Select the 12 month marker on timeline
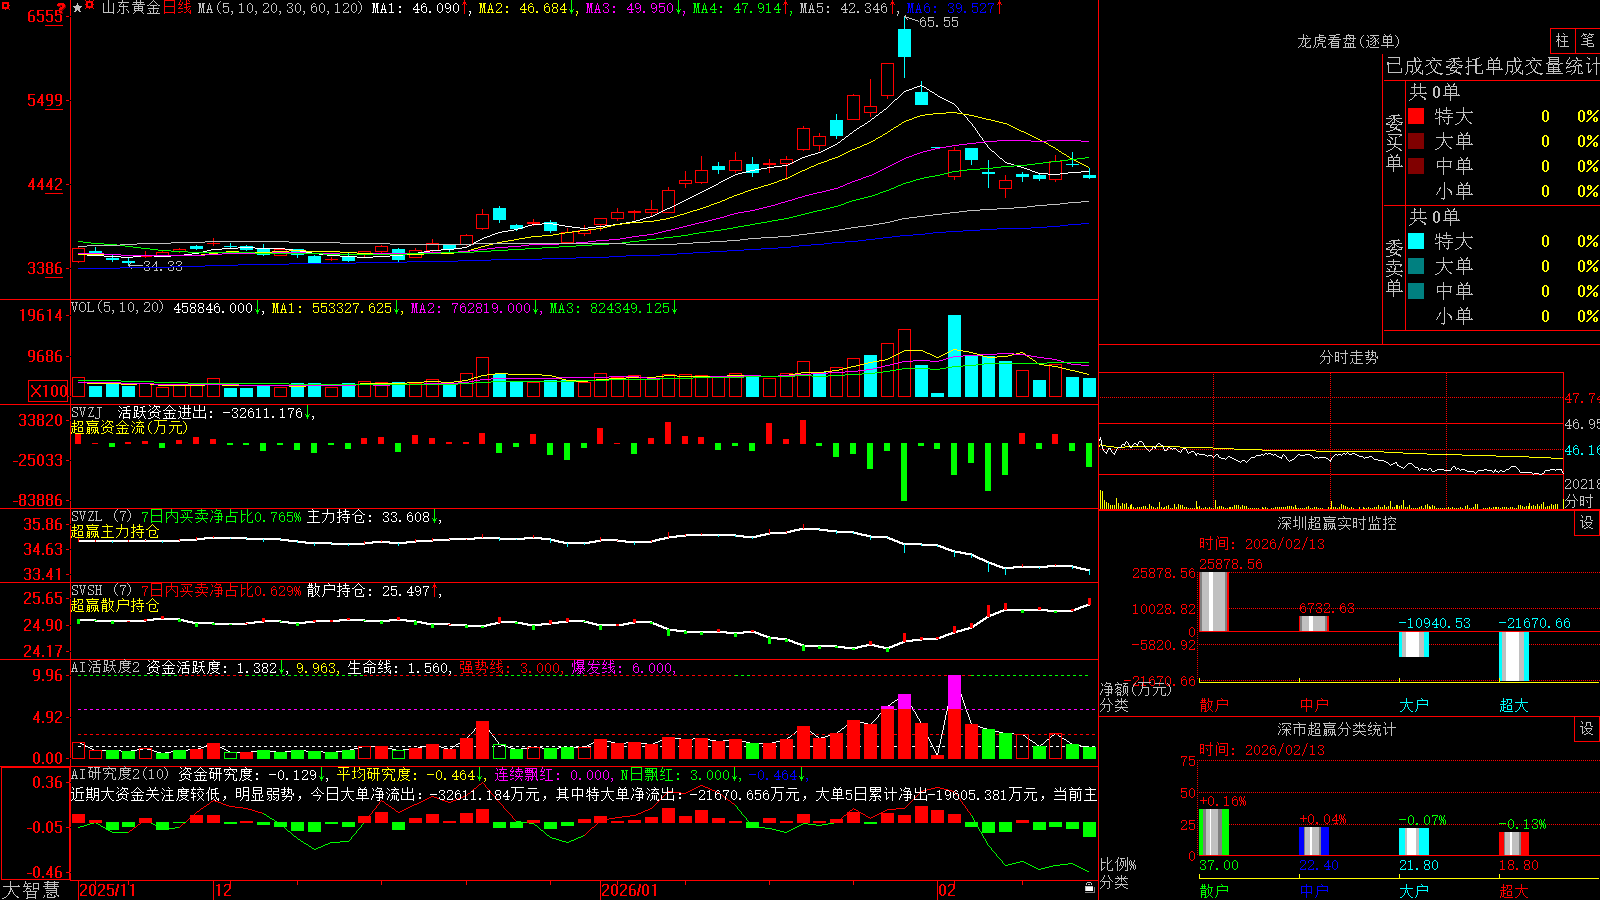The width and height of the screenshot is (1600, 900). pyautogui.click(x=223, y=890)
